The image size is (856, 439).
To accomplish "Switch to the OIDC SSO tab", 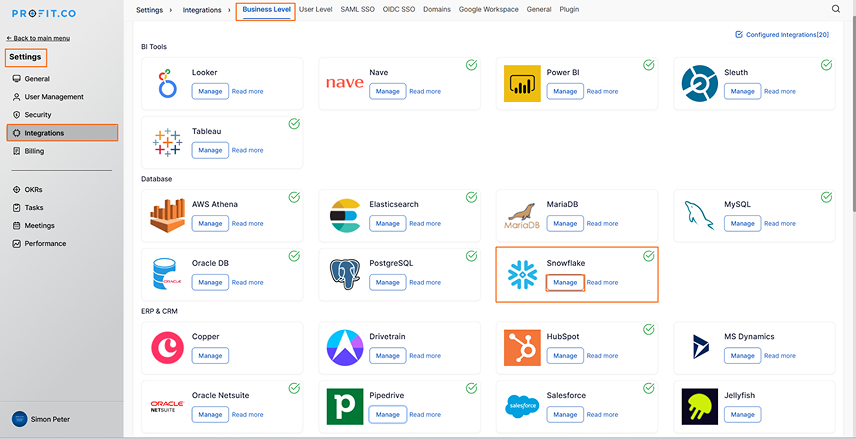I will tap(400, 9).
